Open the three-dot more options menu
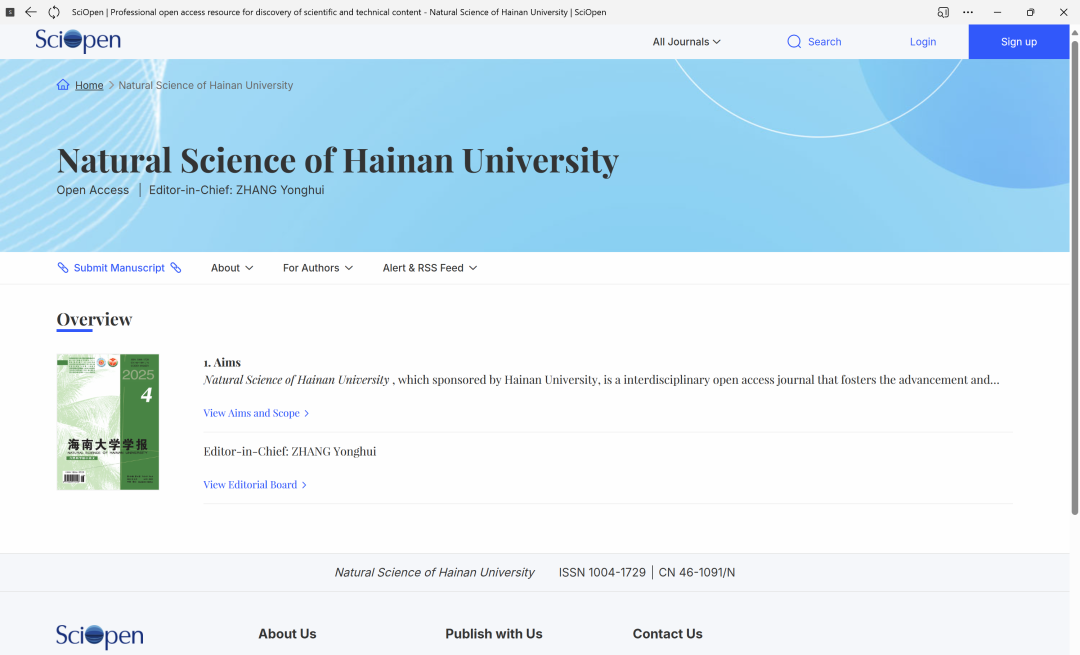The image size is (1080, 655). [x=968, y=12]
